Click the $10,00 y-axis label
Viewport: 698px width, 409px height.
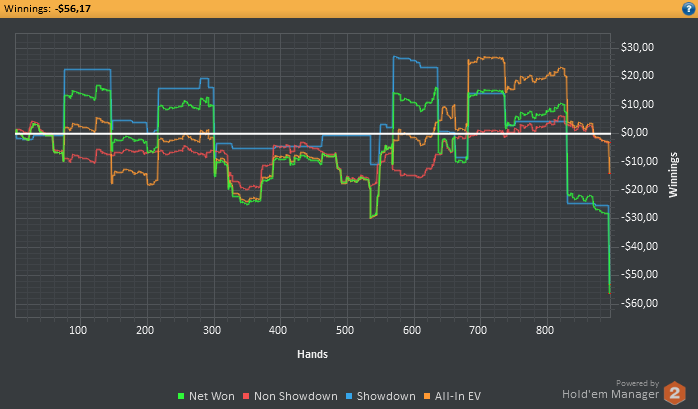click(x=637, y=104)
